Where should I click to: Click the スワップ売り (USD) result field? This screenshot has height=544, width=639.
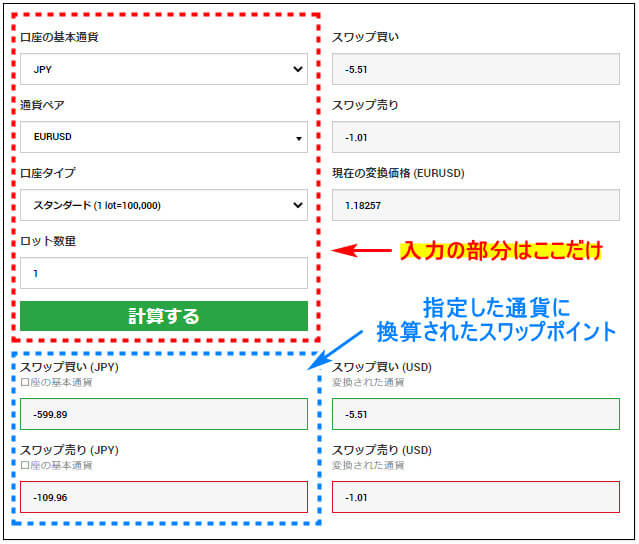(476, 497)
